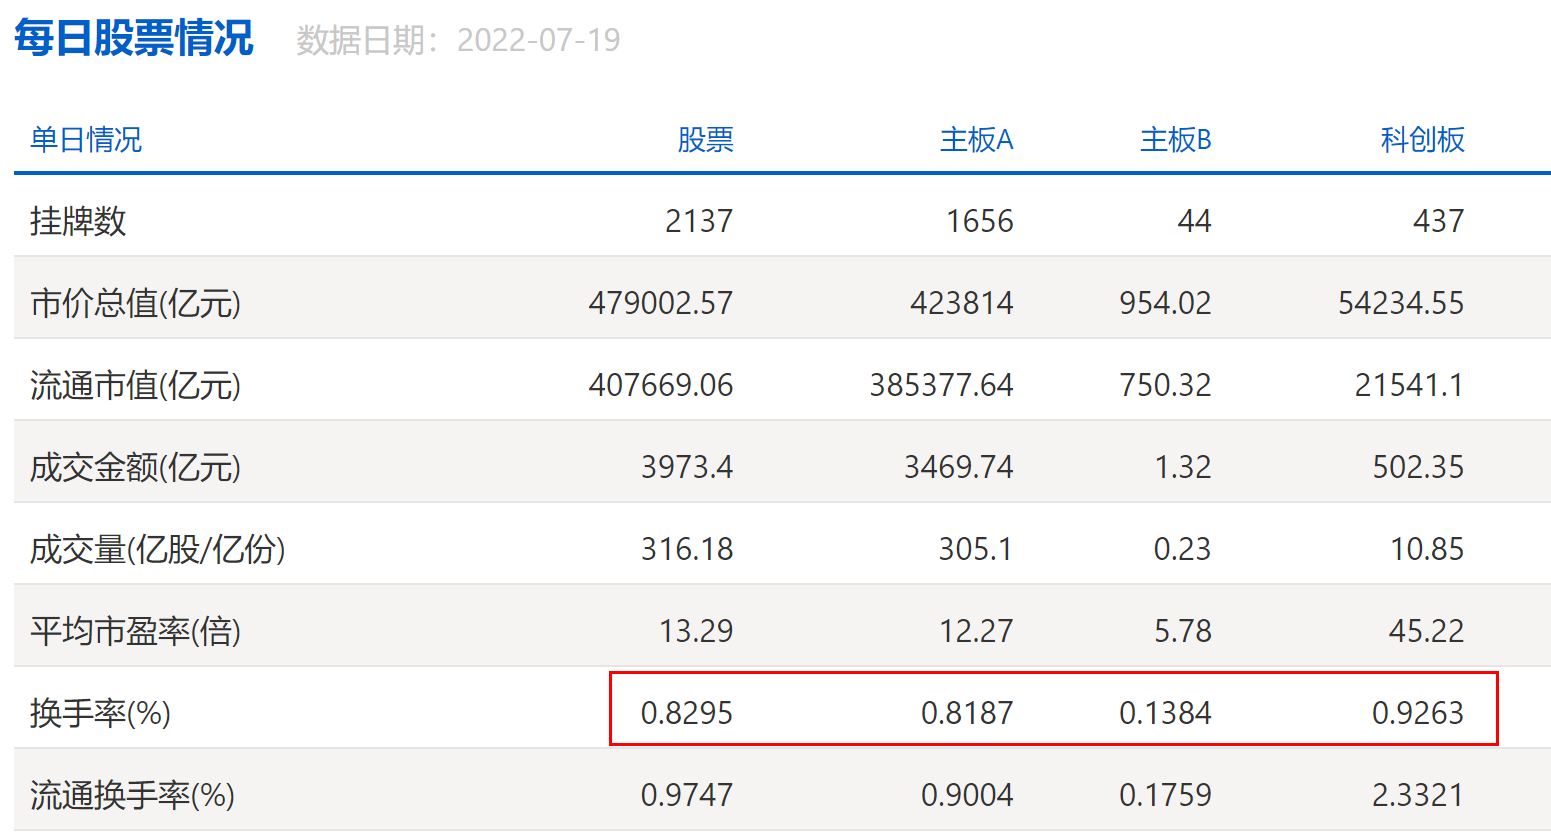The image size is (1551, 838).
Task: Click circulating value 21541.1
Action: click(x=1409, y=385)
